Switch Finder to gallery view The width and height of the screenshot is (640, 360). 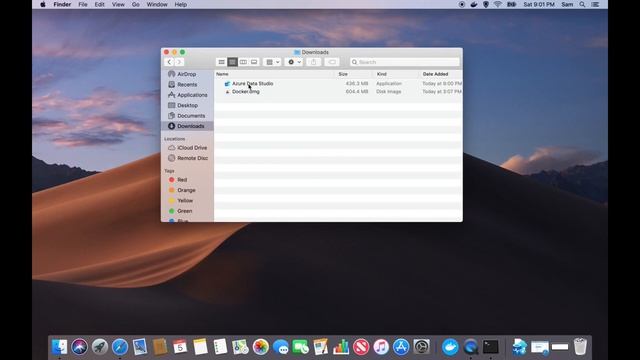[x=254, y=62]
